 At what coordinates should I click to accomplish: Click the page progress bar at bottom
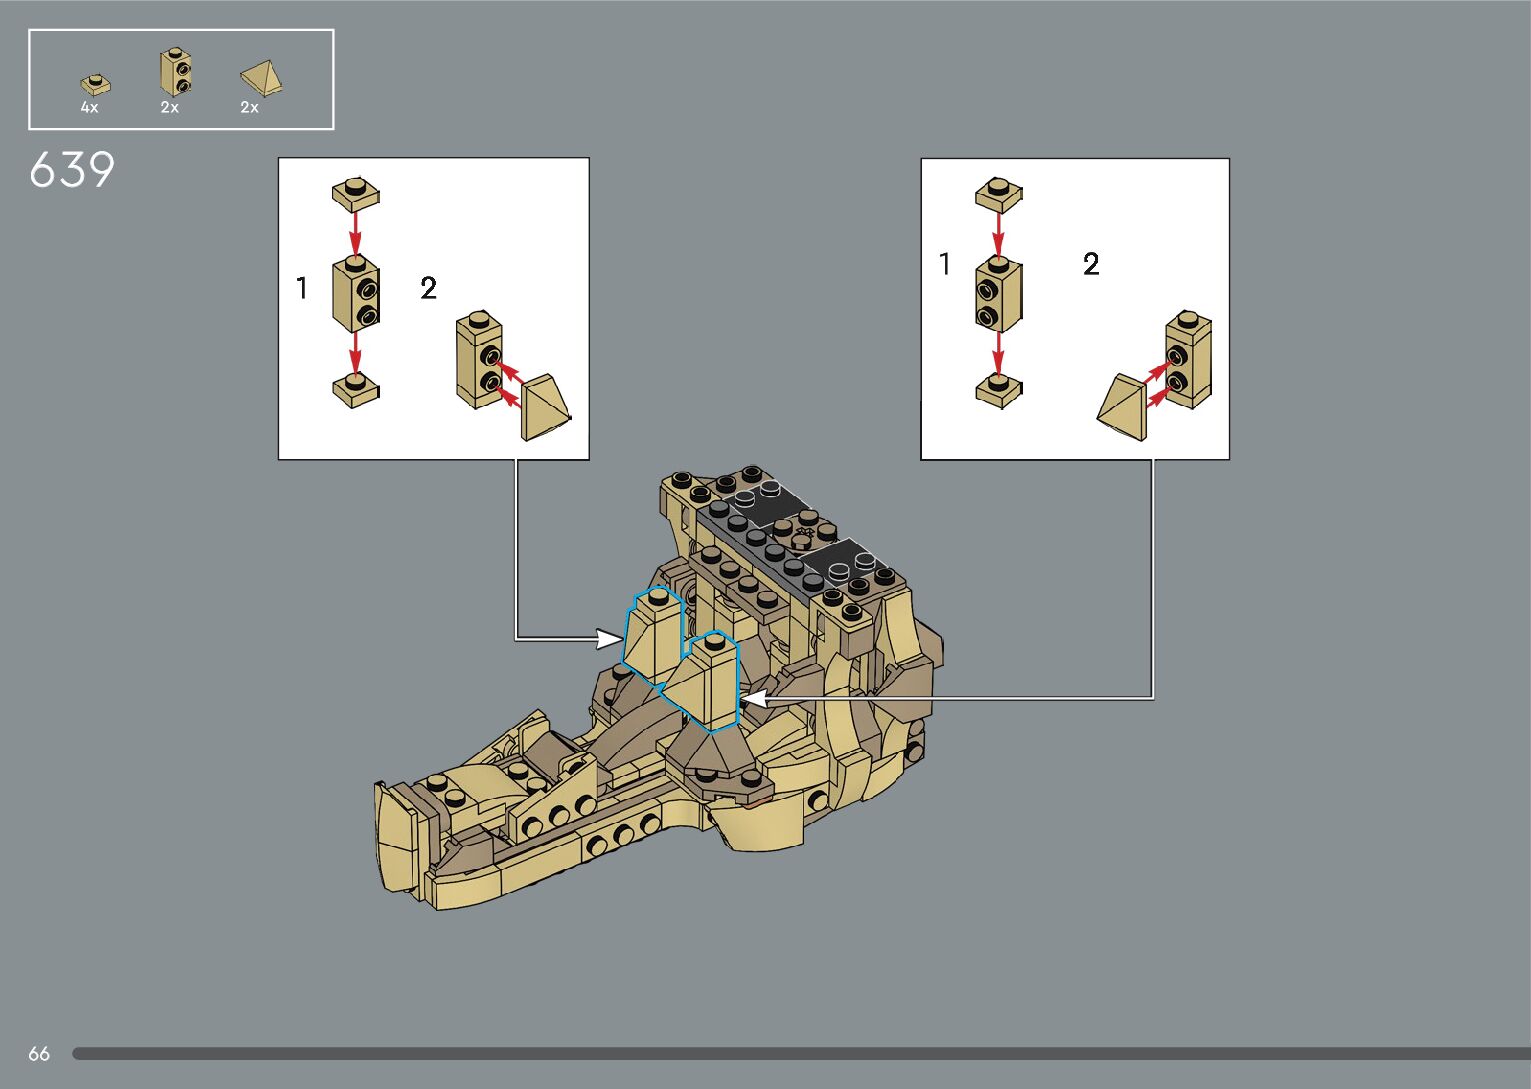(800, 1054)
